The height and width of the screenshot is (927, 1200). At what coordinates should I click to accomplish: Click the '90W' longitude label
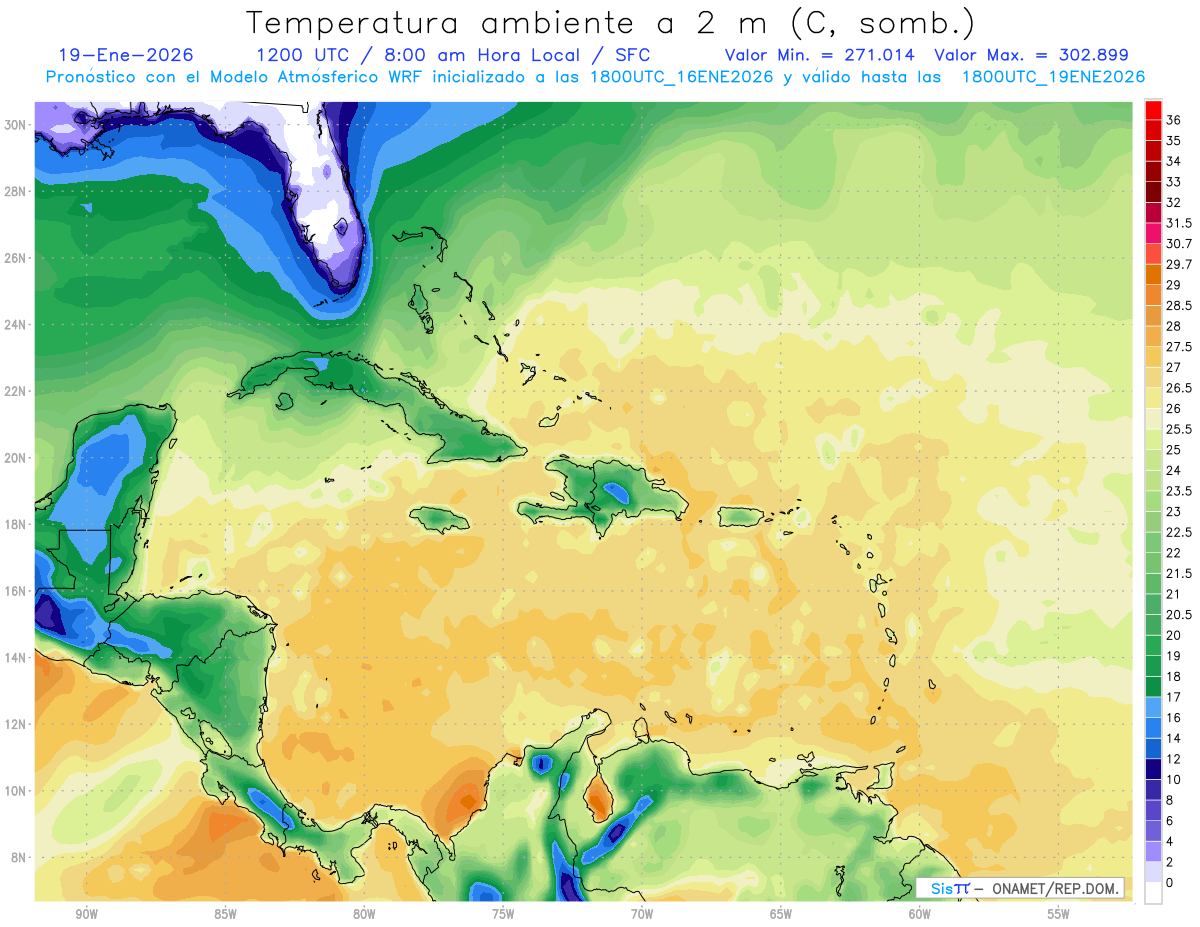tap(86, 914)
